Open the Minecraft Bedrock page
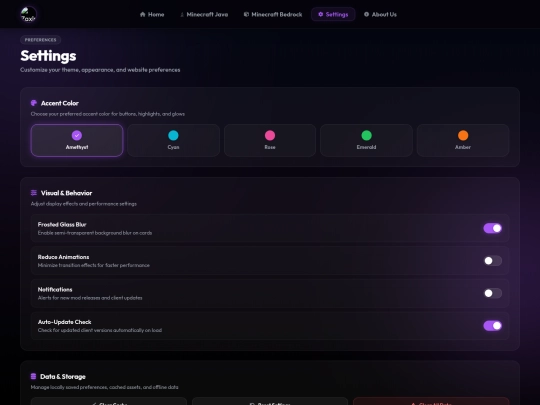Screen dimensions: 540x405 click(x=273, y=14)
